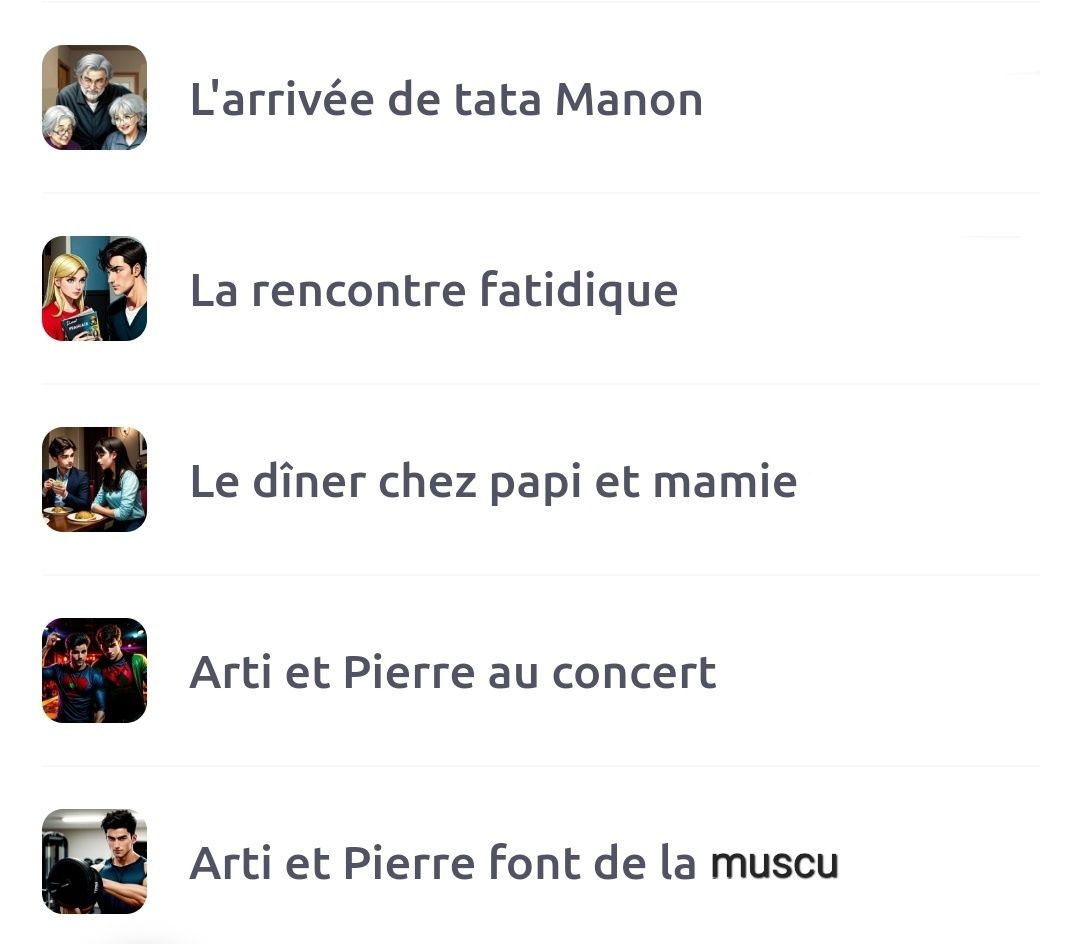
Task: Tap the La rencontre fatidique cover image
Action: click(94, 289)
